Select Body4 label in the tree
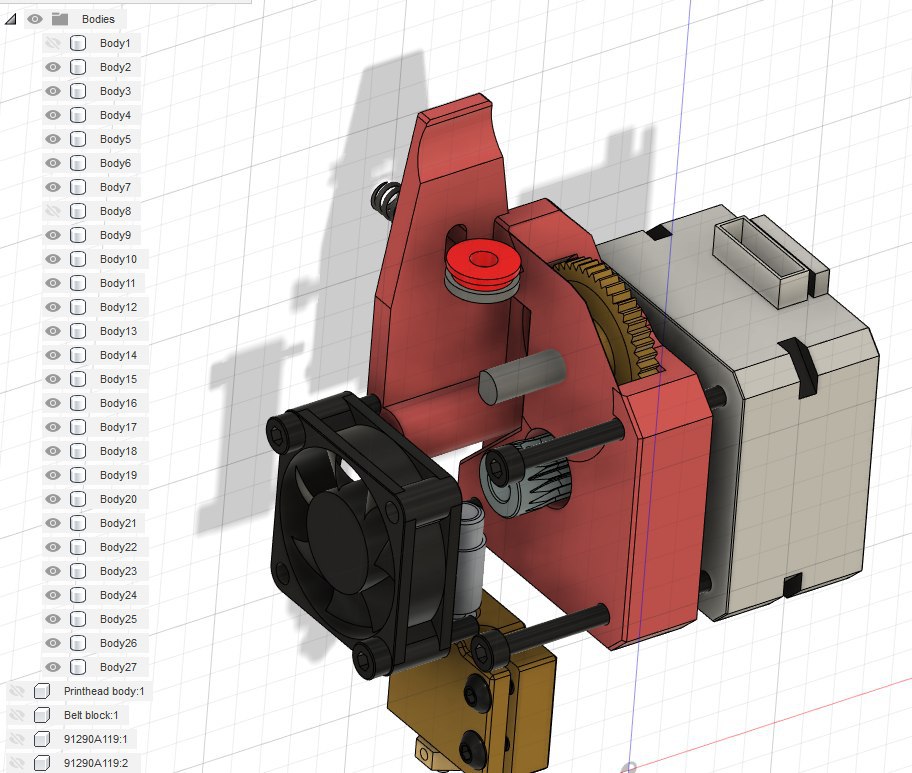Viewport: 912px width, 773px height. pos(115,115)
